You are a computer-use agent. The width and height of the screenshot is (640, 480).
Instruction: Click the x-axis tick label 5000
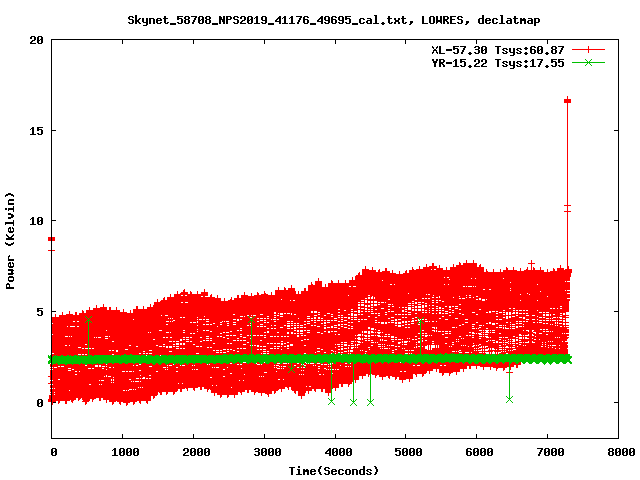pyautogui.click(x=408, y=452)
